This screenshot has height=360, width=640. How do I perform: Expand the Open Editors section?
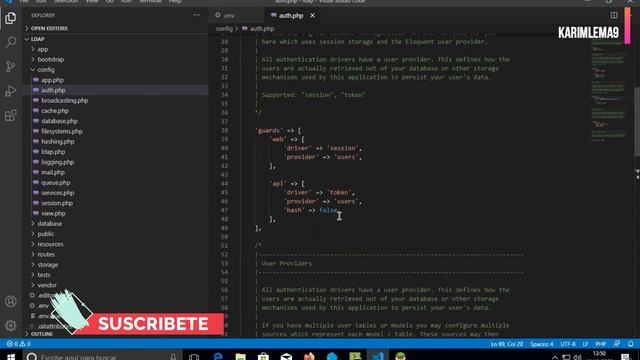pyautogui.click(x=49, y=28)
